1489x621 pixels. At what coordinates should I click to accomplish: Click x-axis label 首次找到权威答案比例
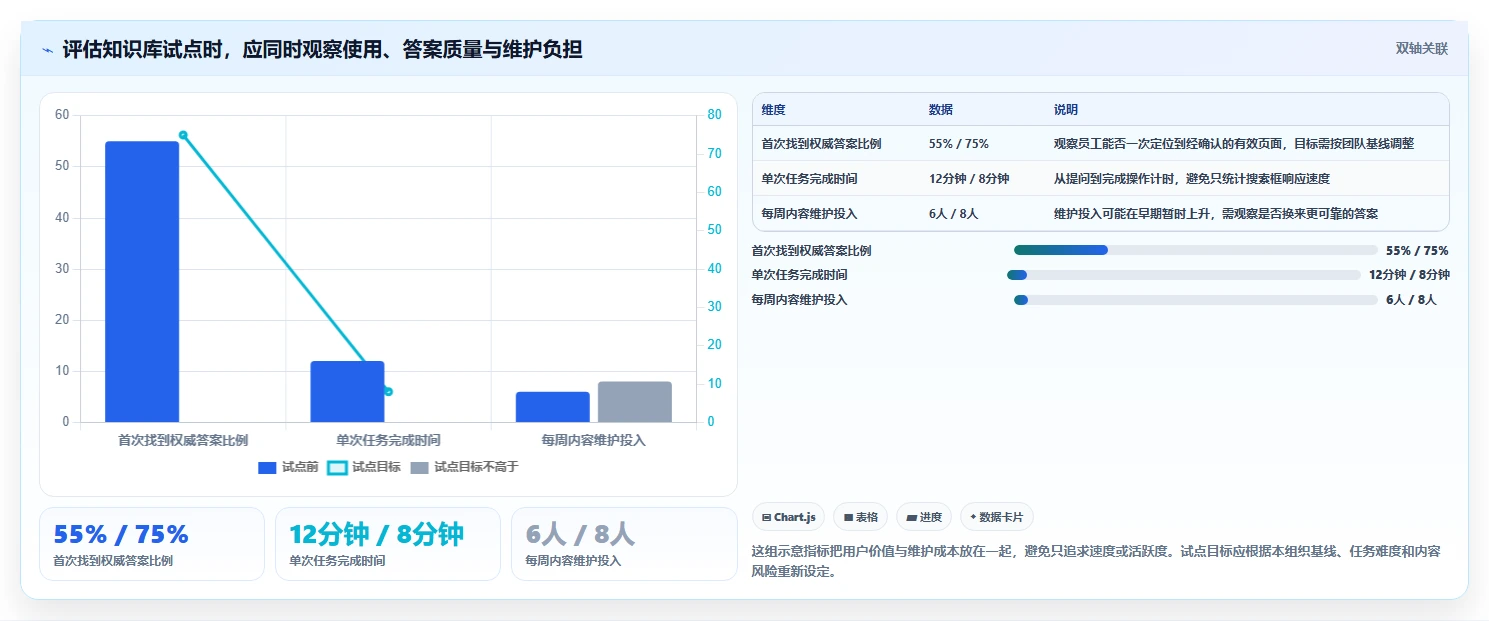[x=183, y=440]
